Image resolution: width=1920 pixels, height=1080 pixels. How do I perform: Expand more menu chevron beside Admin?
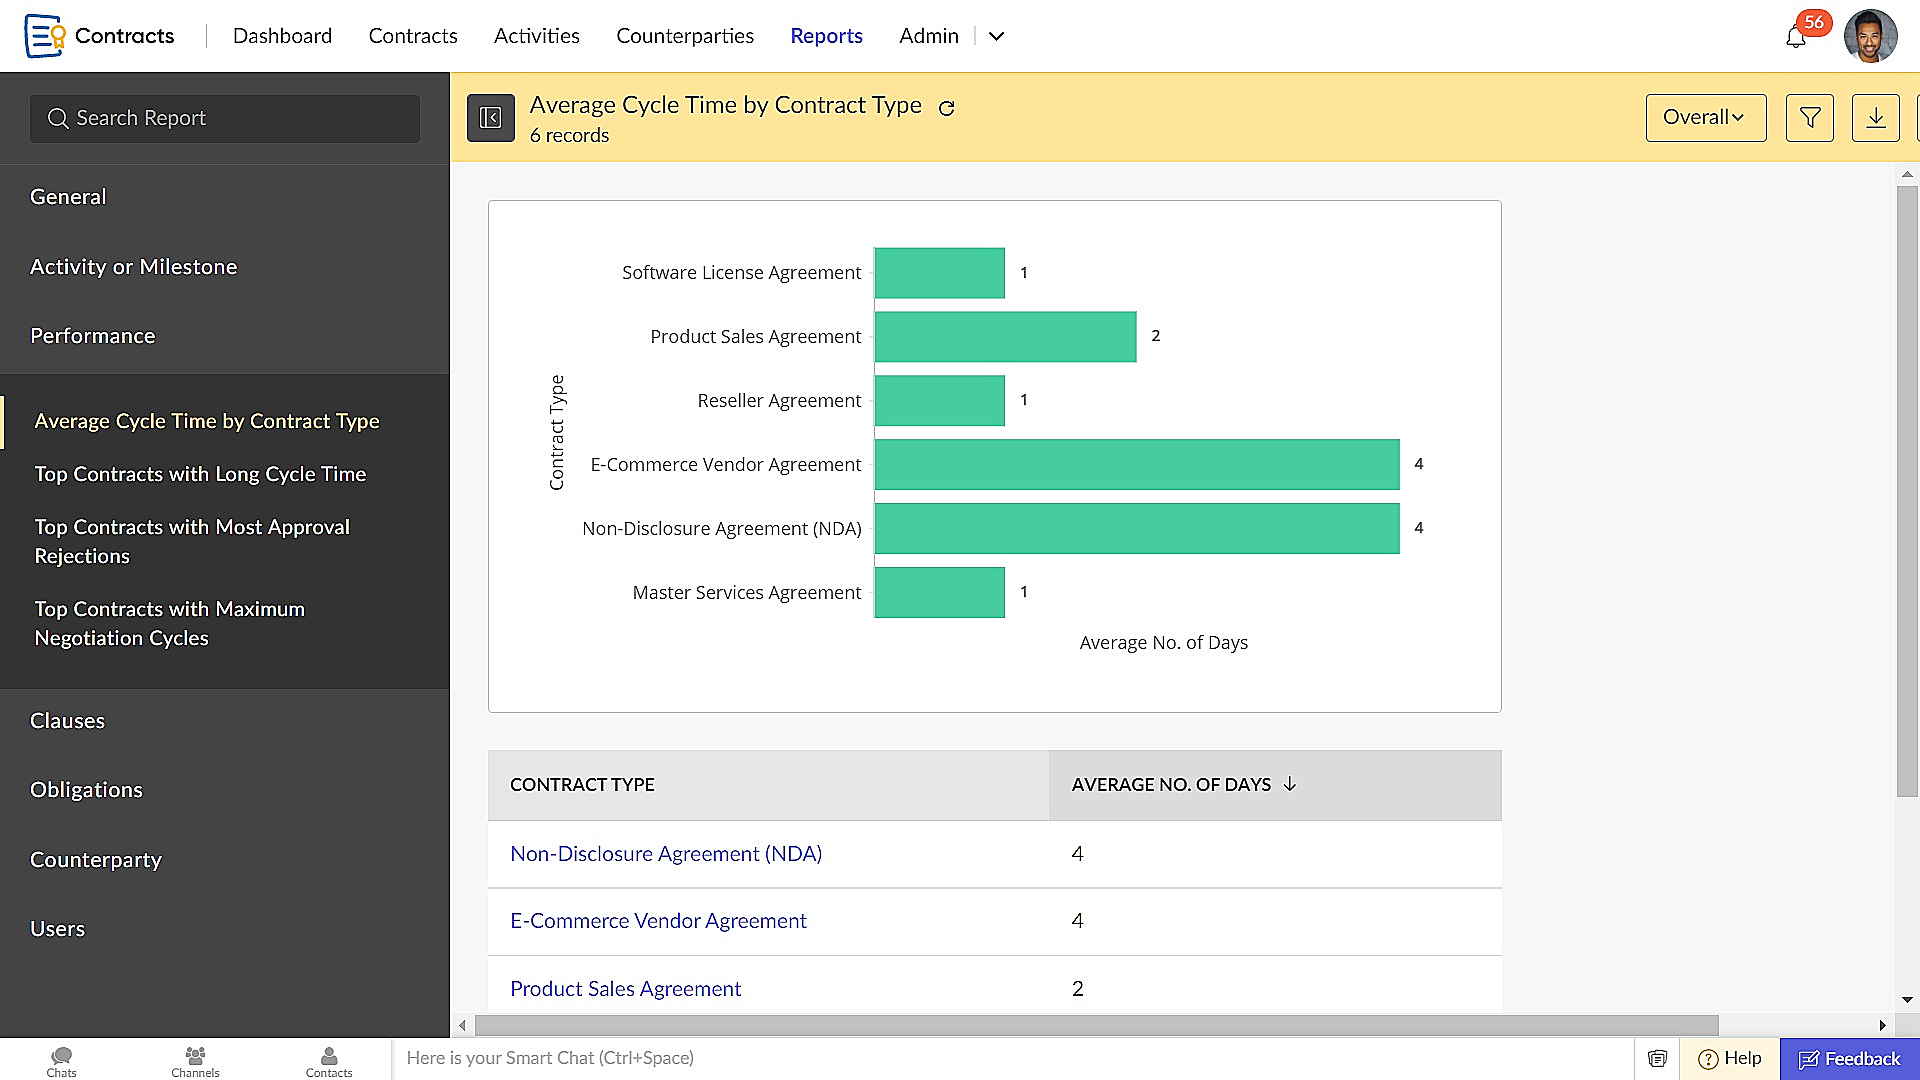point(996,37)
